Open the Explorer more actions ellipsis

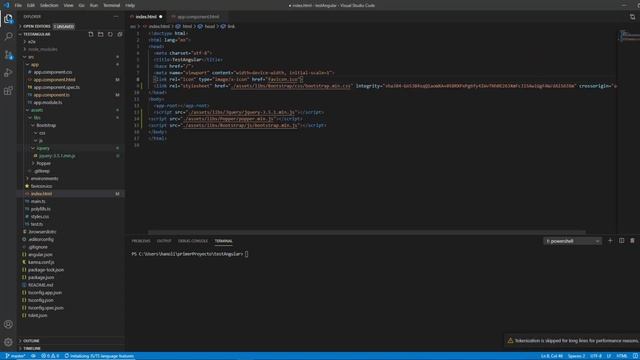point(116,17)
